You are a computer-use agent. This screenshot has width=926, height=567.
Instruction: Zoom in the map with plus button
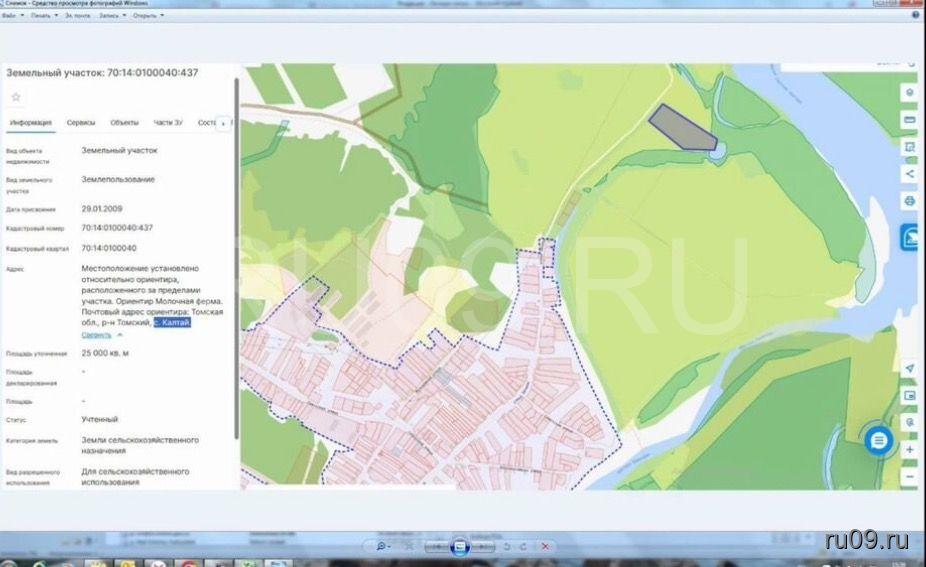(x=909, y=450)
